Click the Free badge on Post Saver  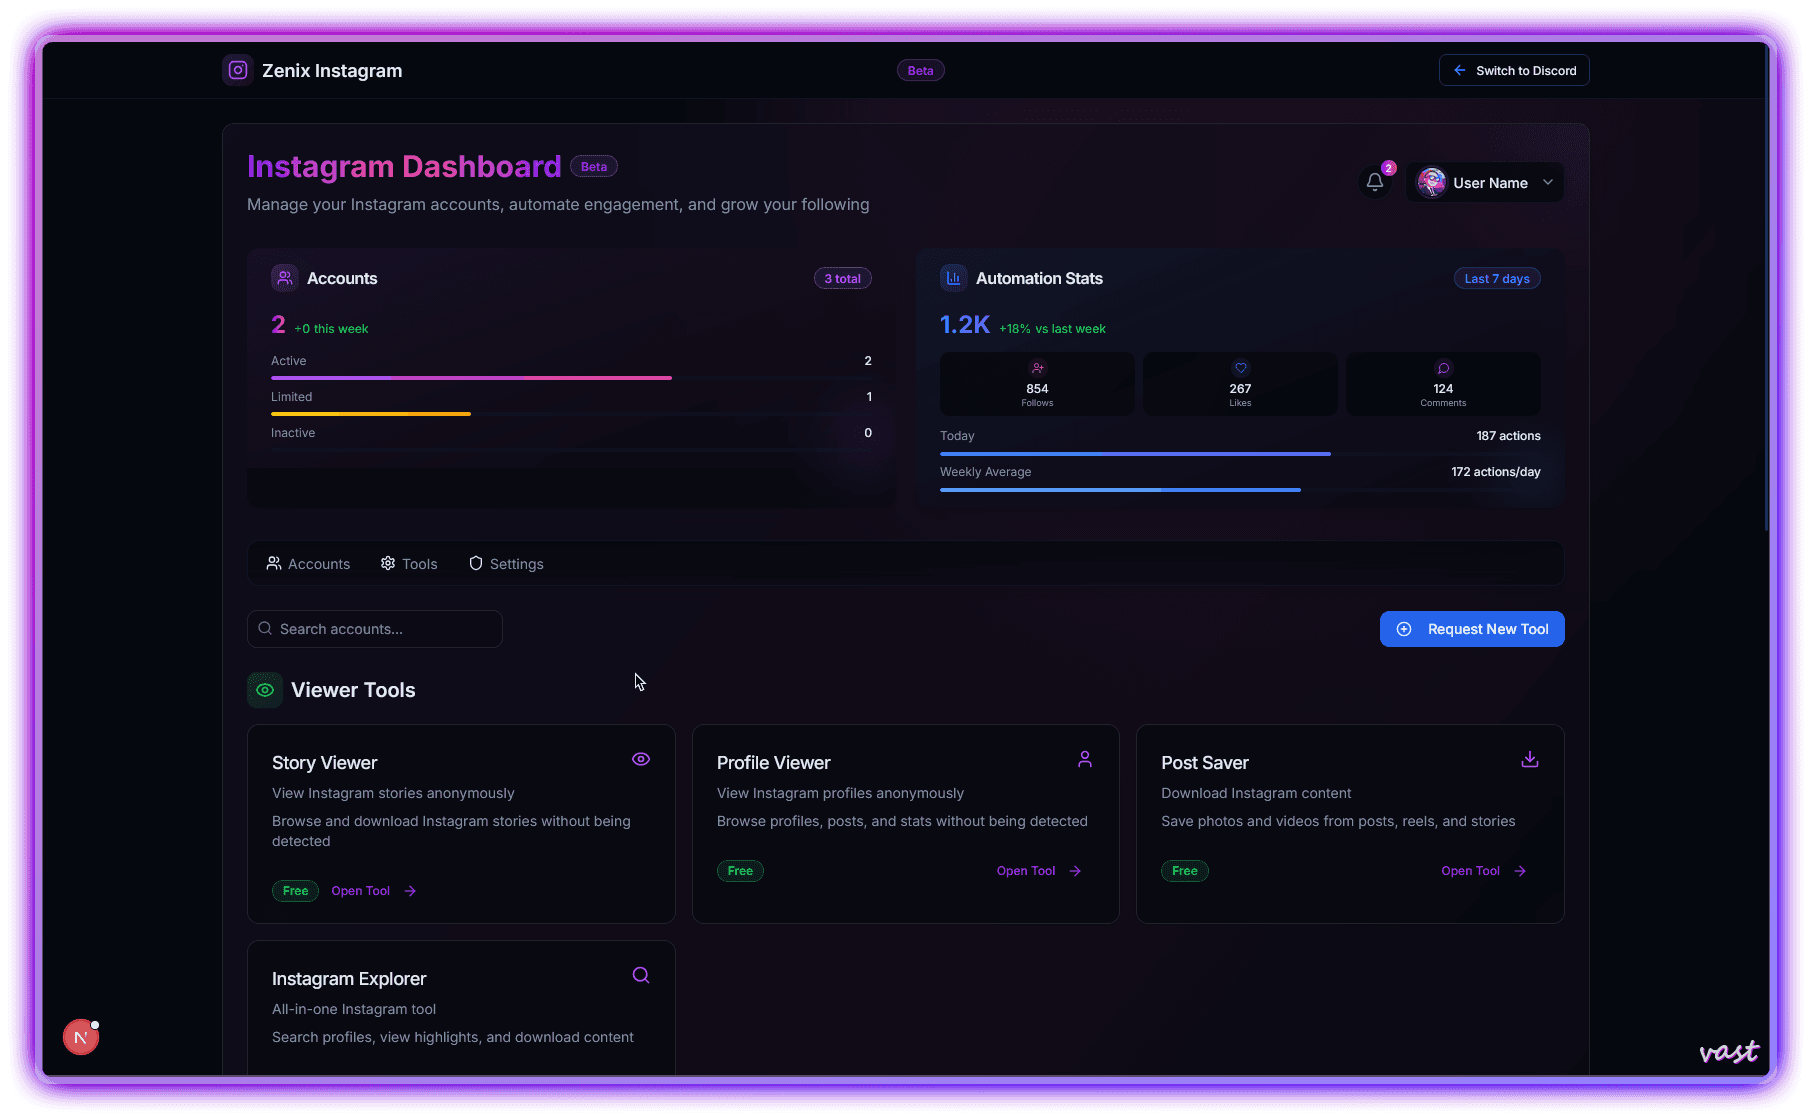point(1185,871)
